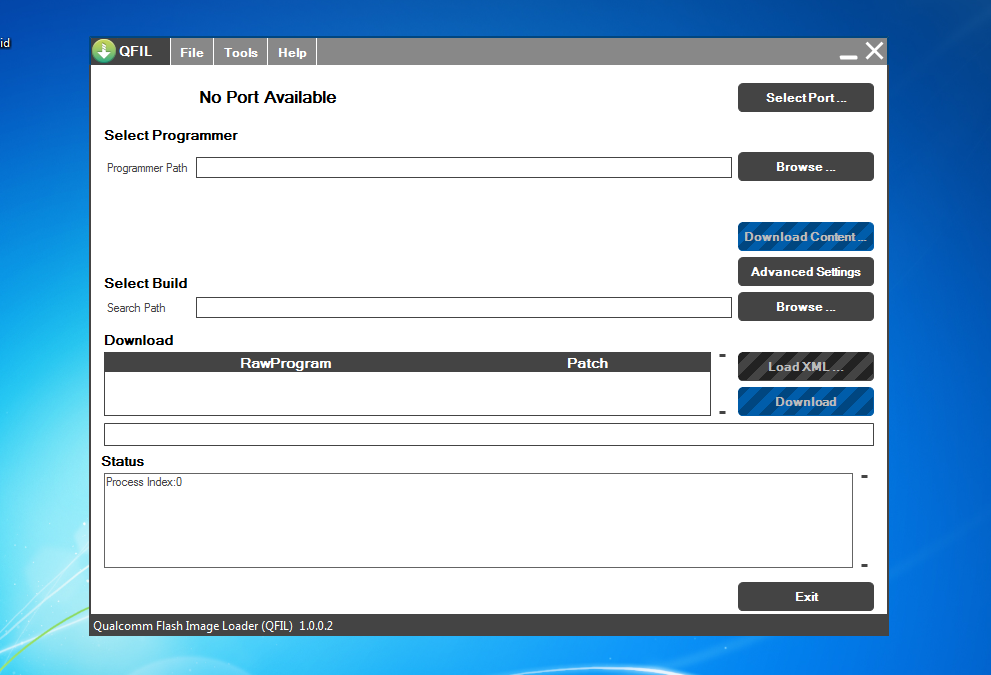Browse for the programmer file
The height and width of the screenshot is (675, 991).
pyautogui.click(x=806, y=167)
